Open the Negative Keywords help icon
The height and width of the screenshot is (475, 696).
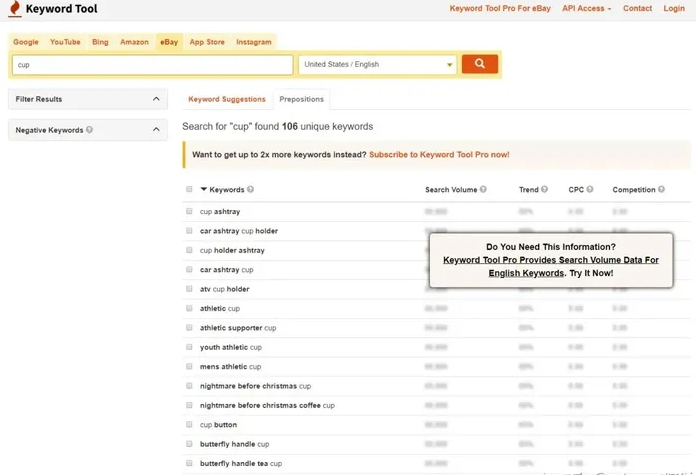pyautogui.click(x=90, y=130)
